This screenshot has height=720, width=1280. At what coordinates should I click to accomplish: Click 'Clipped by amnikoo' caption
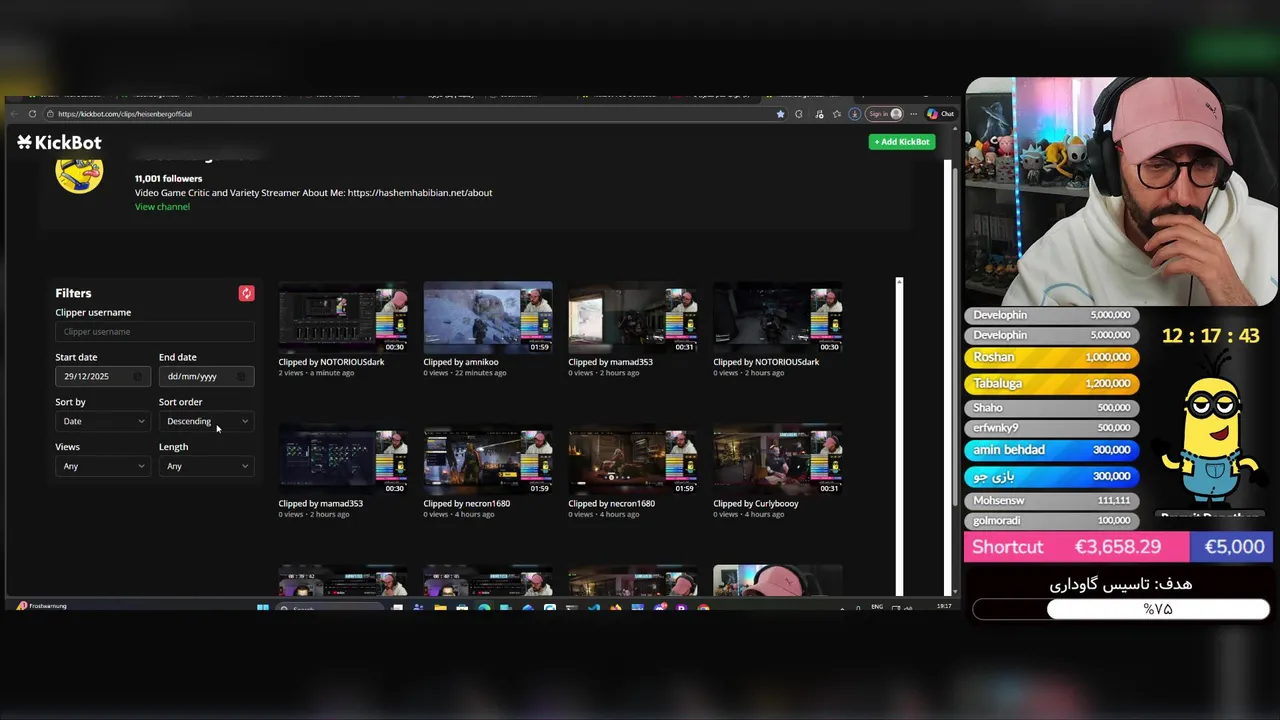461,362
